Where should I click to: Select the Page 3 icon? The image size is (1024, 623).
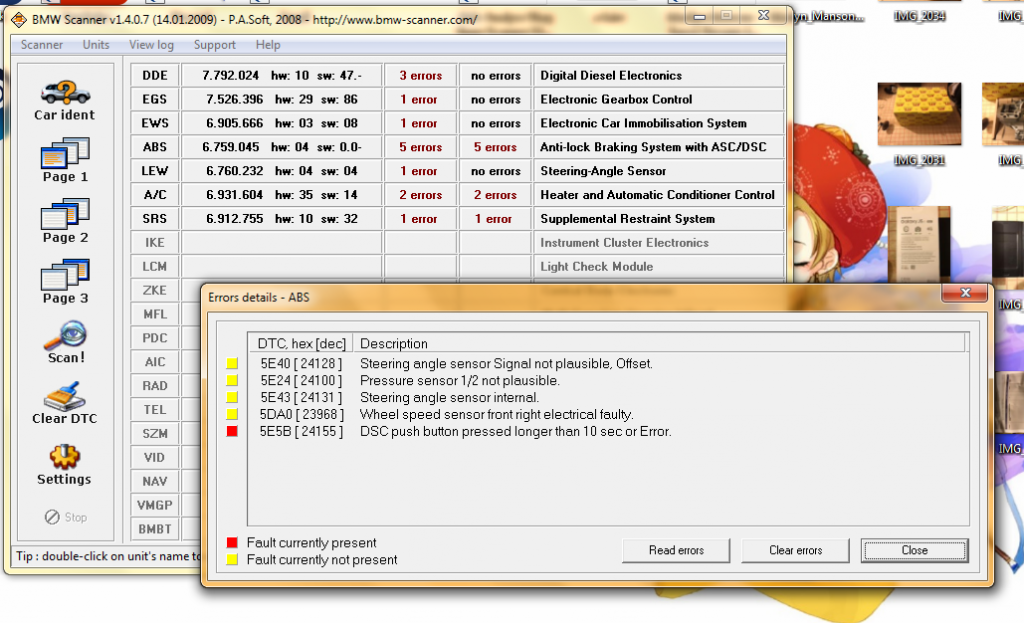coord(65,274)
